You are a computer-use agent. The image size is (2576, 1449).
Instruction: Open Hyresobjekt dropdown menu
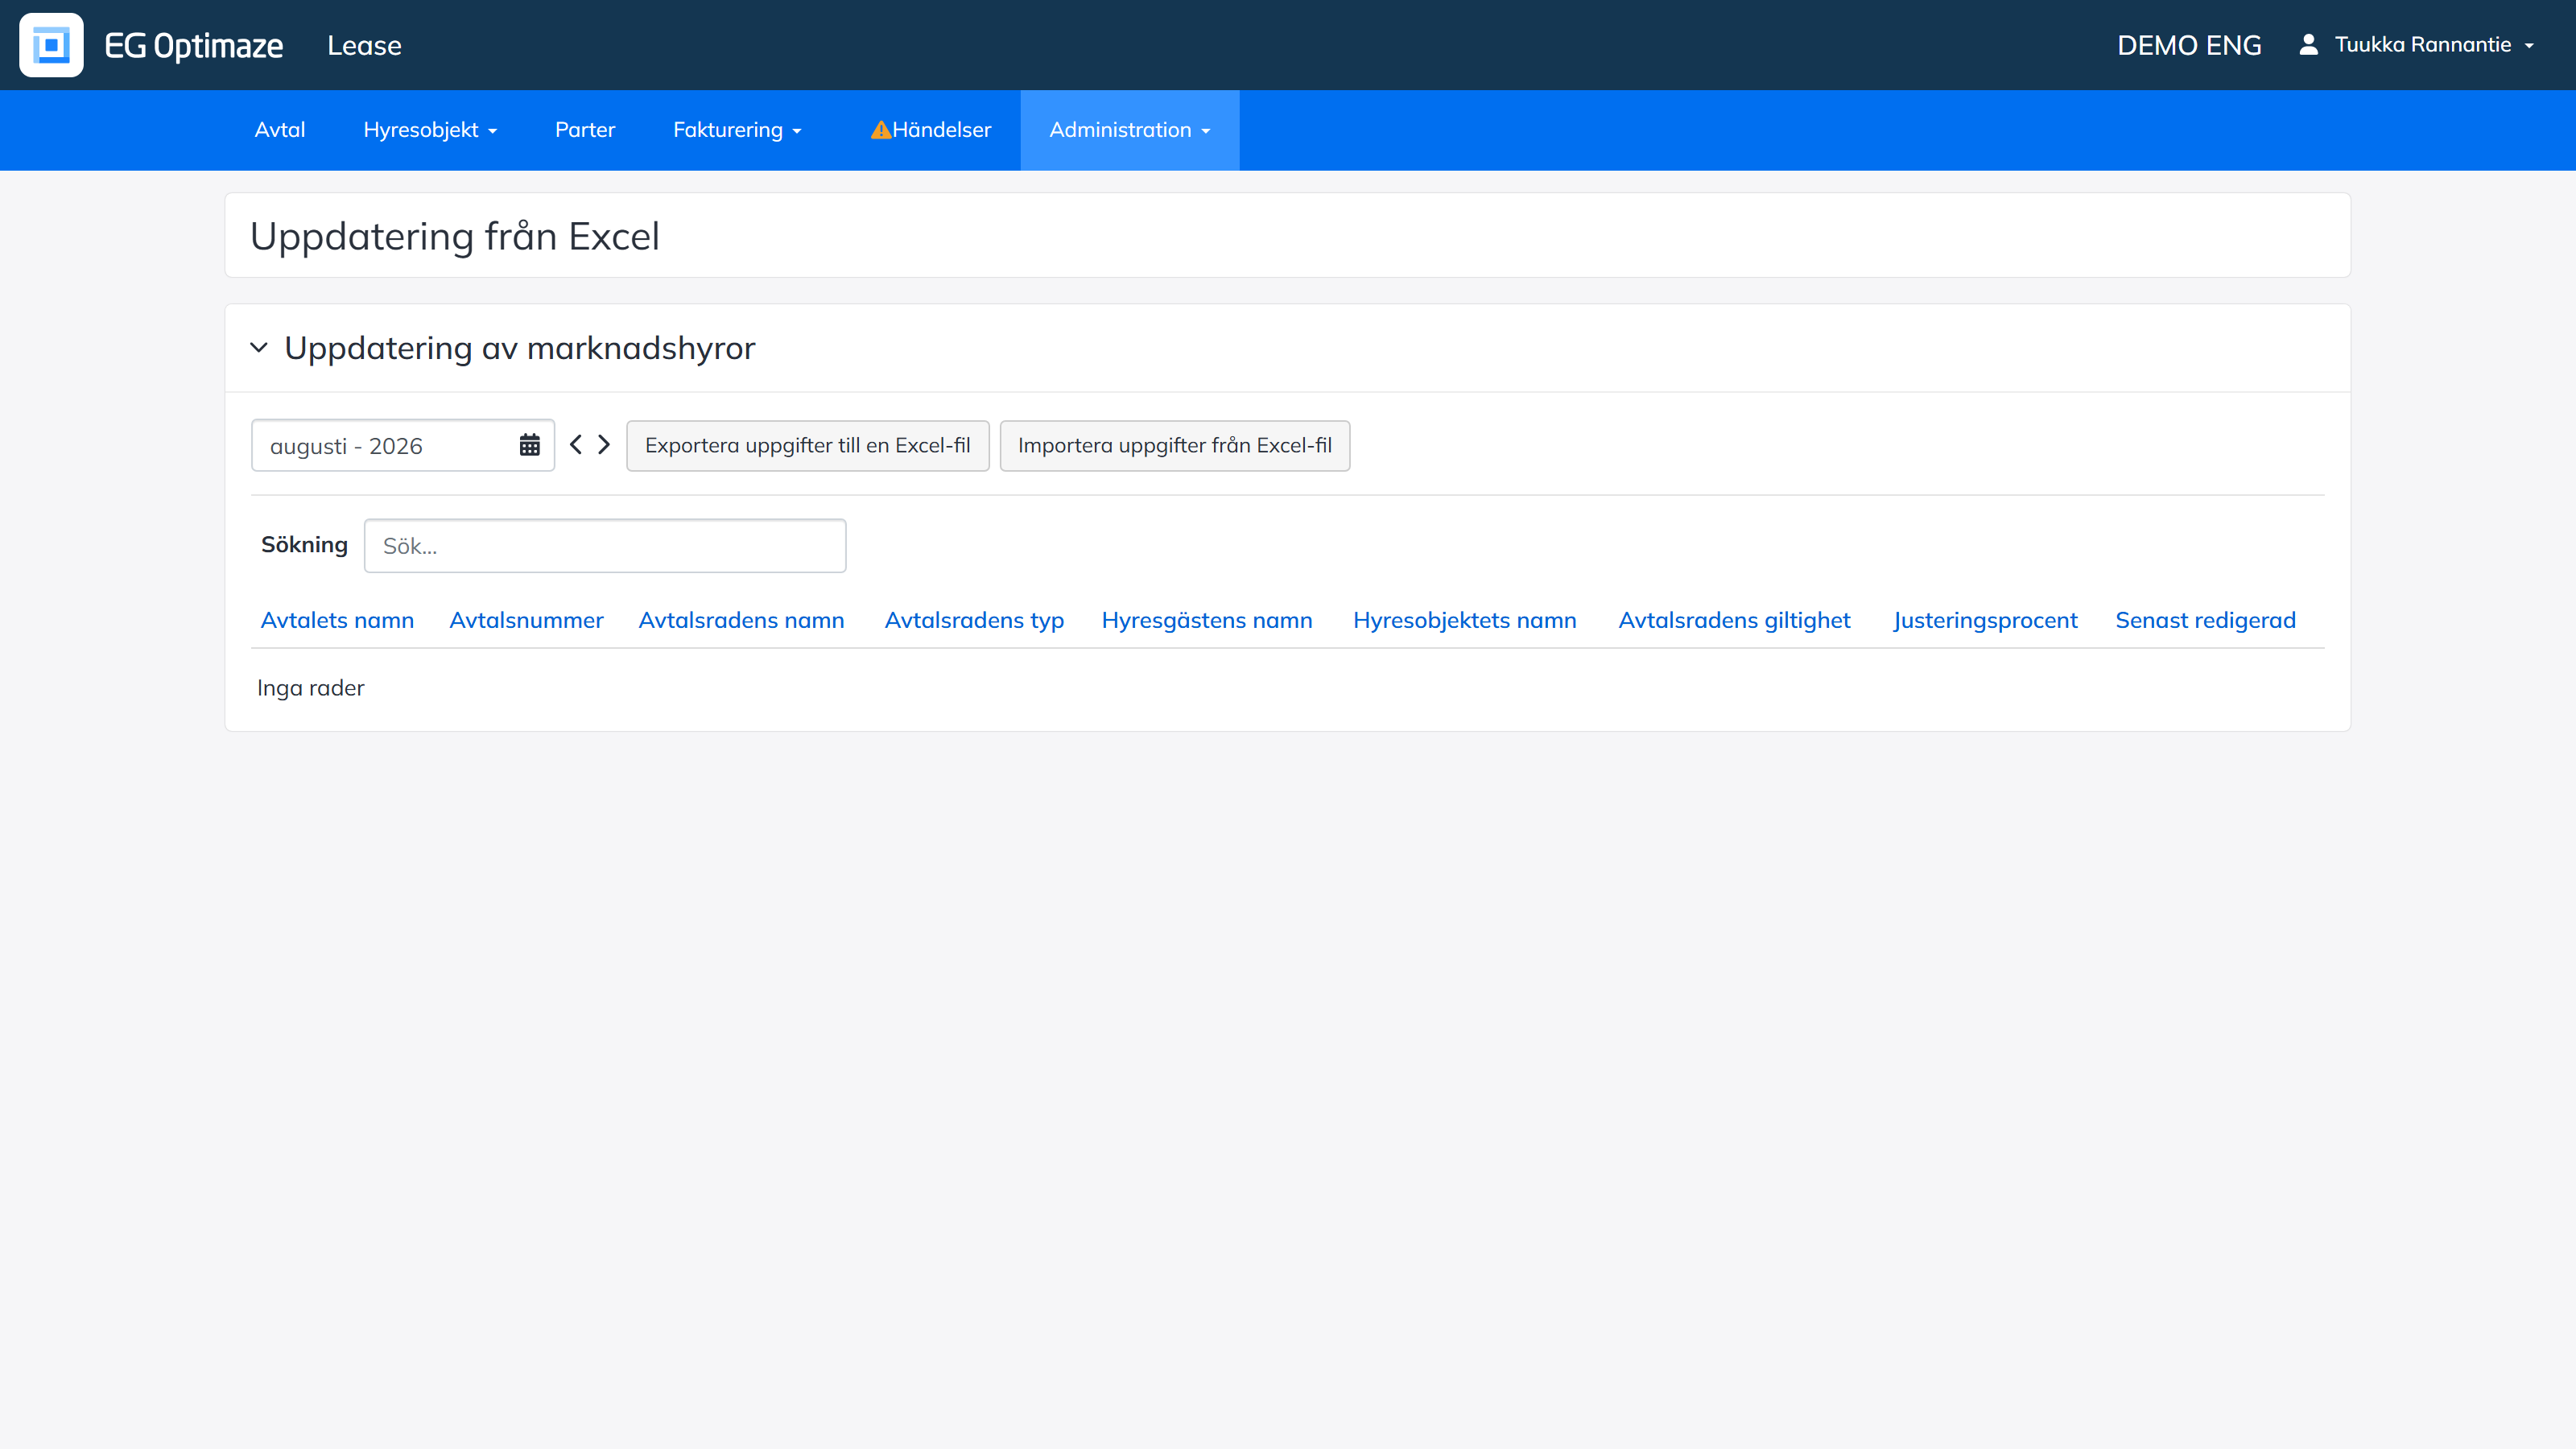click(430, 130)
